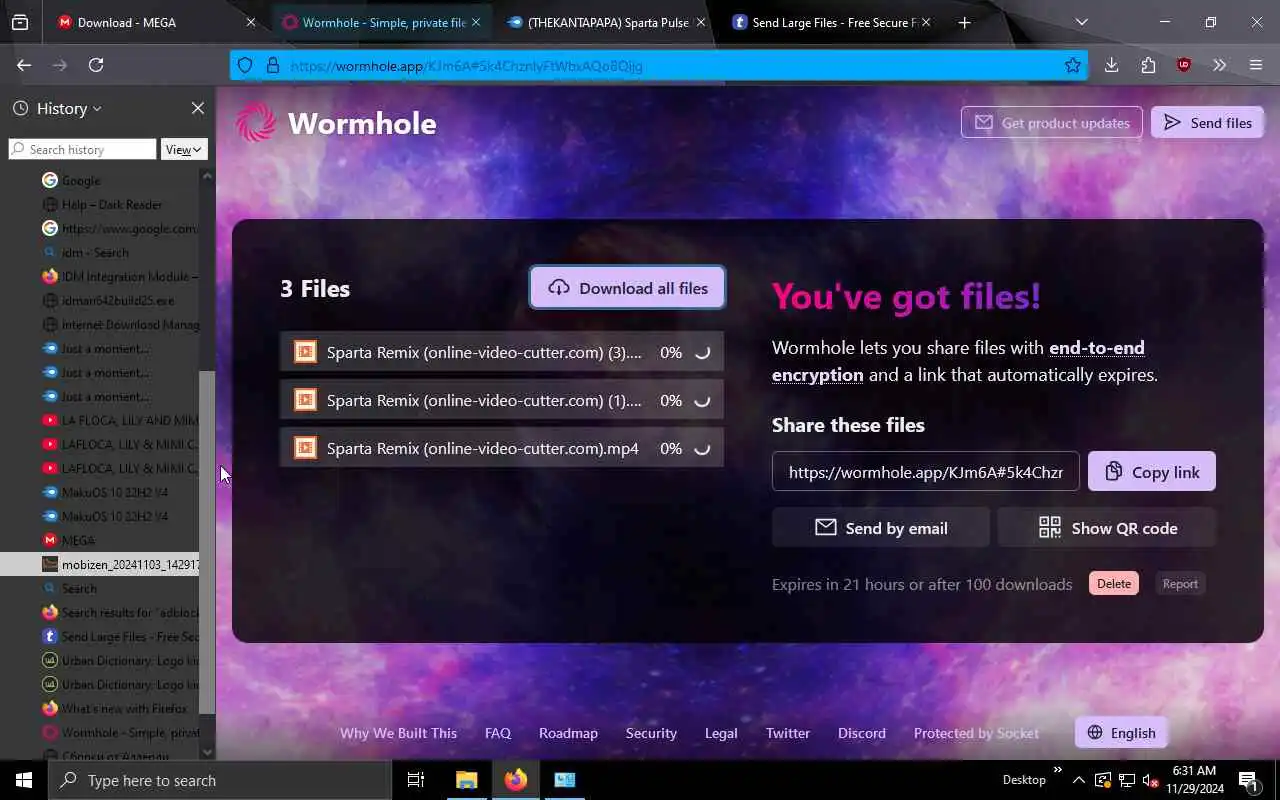Show hidden system tray icons
Viewport: 1280px width, 800px height.
[1079, 780]
